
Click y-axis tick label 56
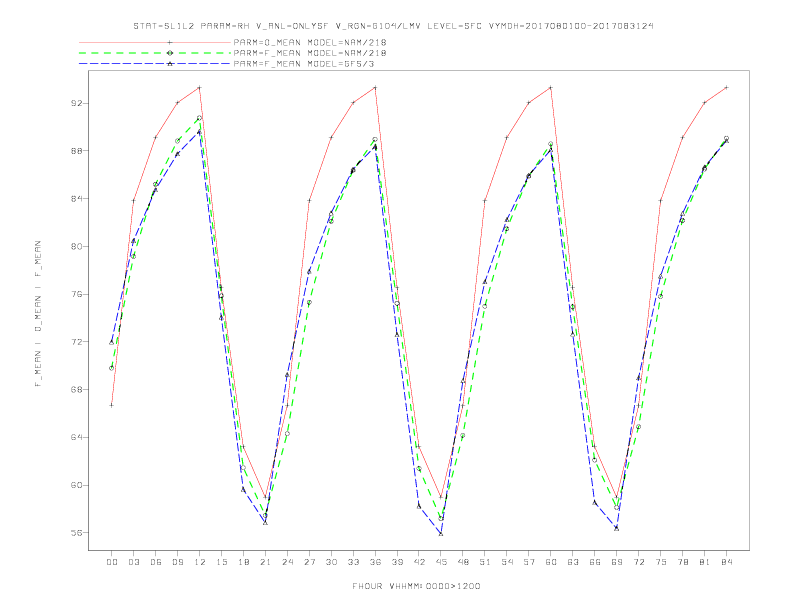point(76,533)
